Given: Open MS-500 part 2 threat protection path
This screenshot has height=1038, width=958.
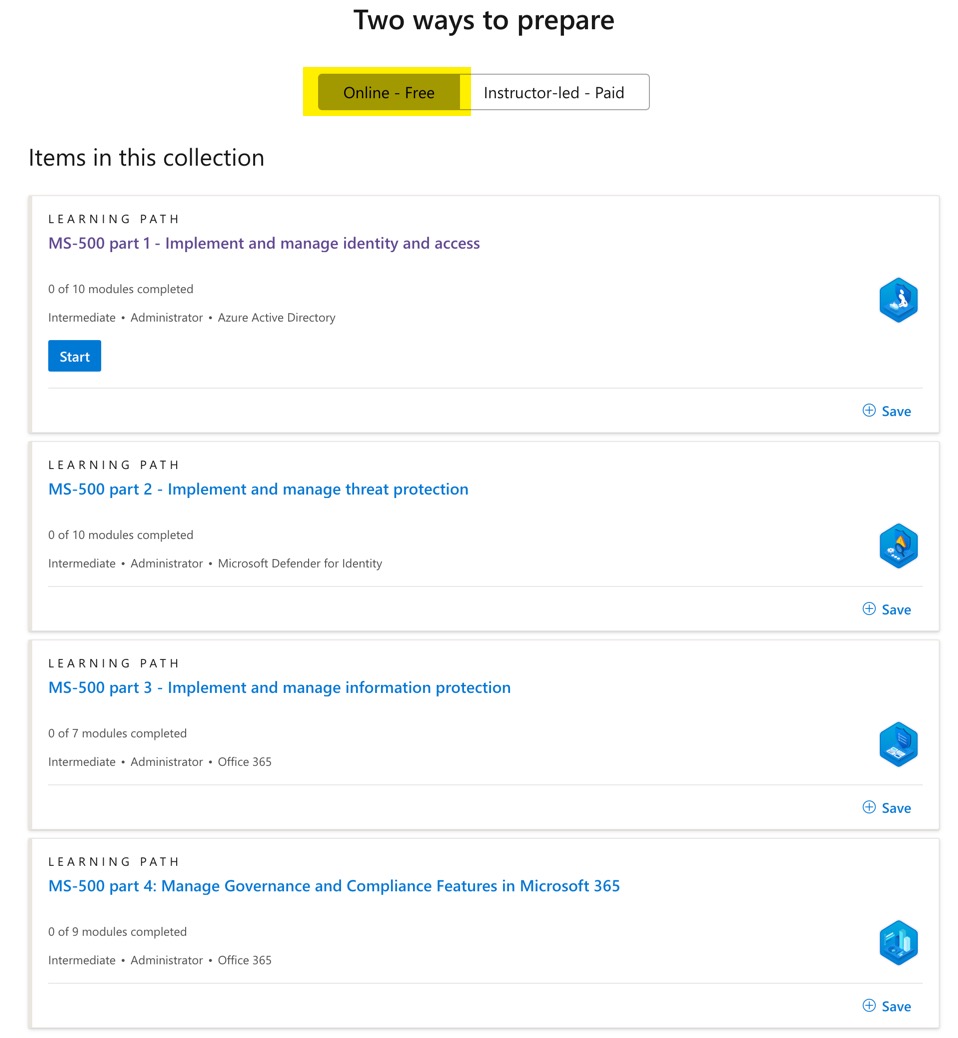Looking at the screenshot, I should (258, 489).
